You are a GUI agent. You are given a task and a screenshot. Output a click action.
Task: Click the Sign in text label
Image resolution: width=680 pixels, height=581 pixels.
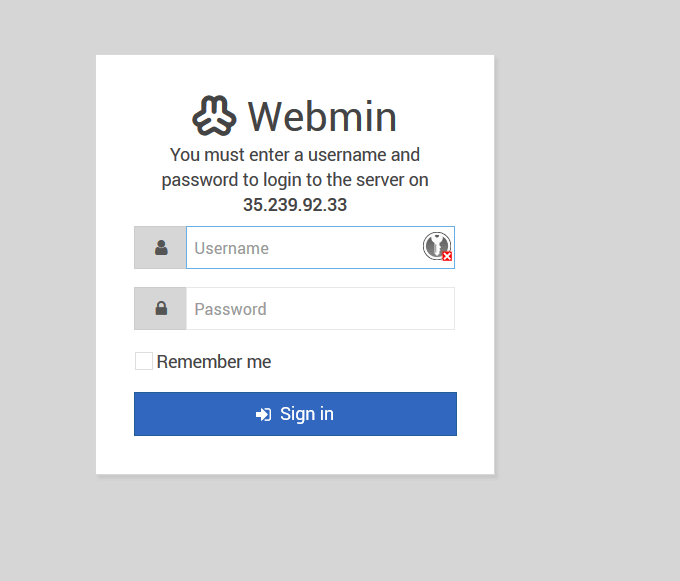[307, 414]
